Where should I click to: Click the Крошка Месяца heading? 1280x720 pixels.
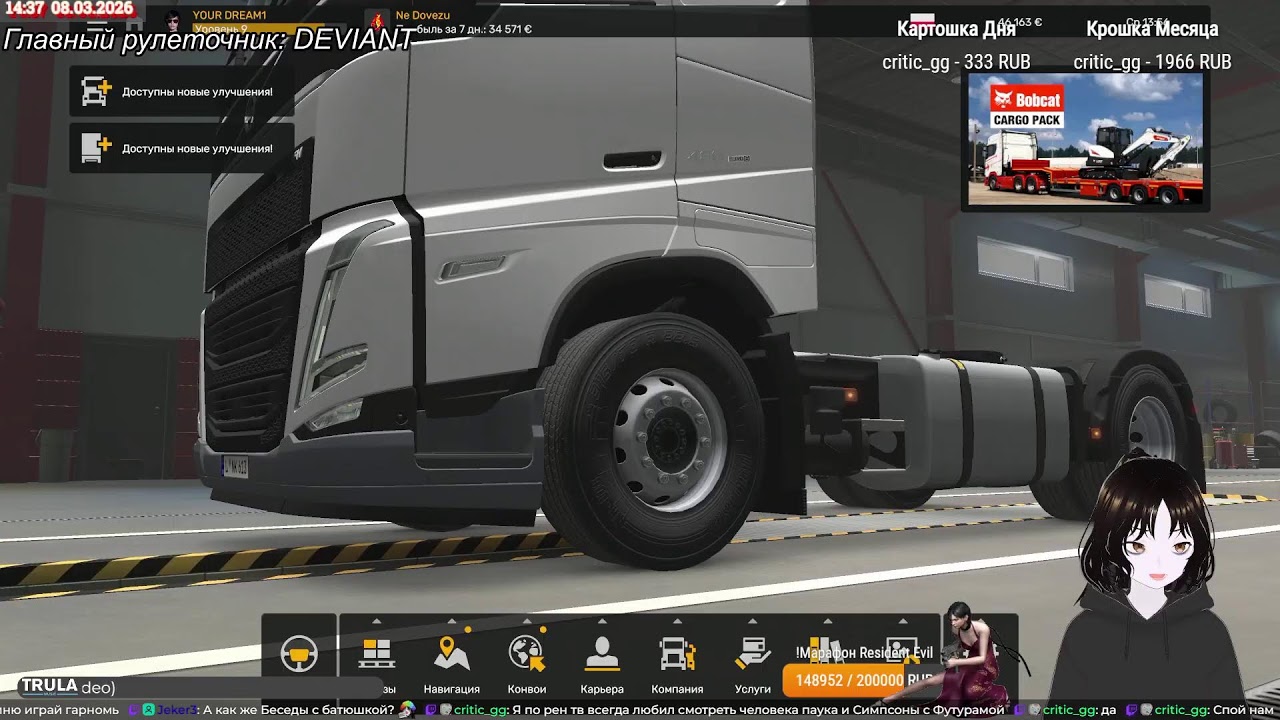[1152, 29]
